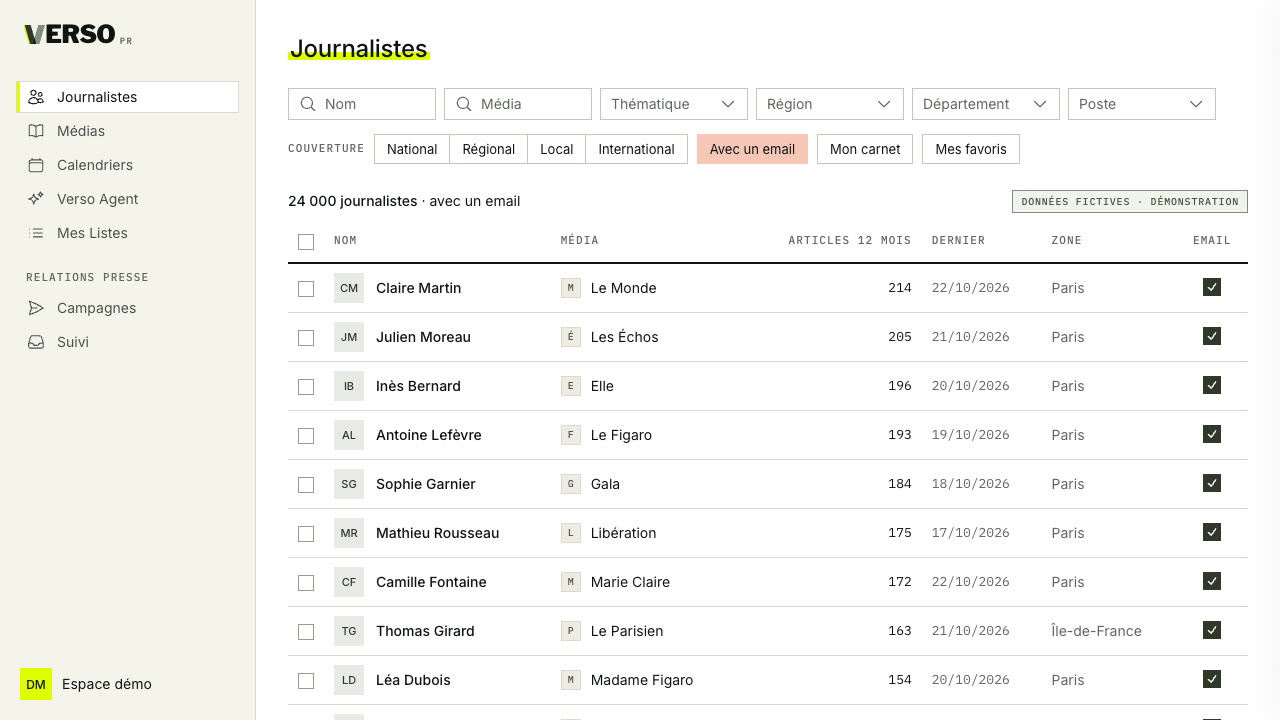Click the CM avatar for Claire Martin
The width and height of the screenshot is (1280, 720).
(x=349, y=288)
